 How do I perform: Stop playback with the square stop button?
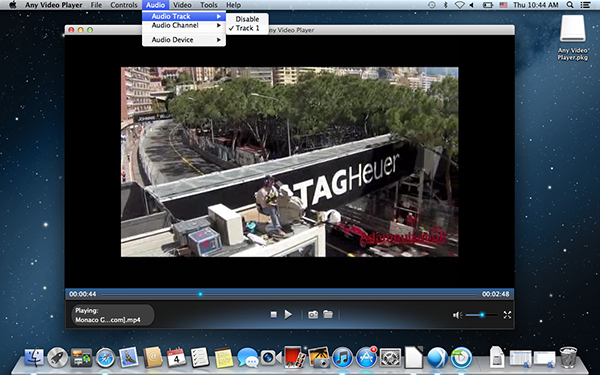pos(274,315)
